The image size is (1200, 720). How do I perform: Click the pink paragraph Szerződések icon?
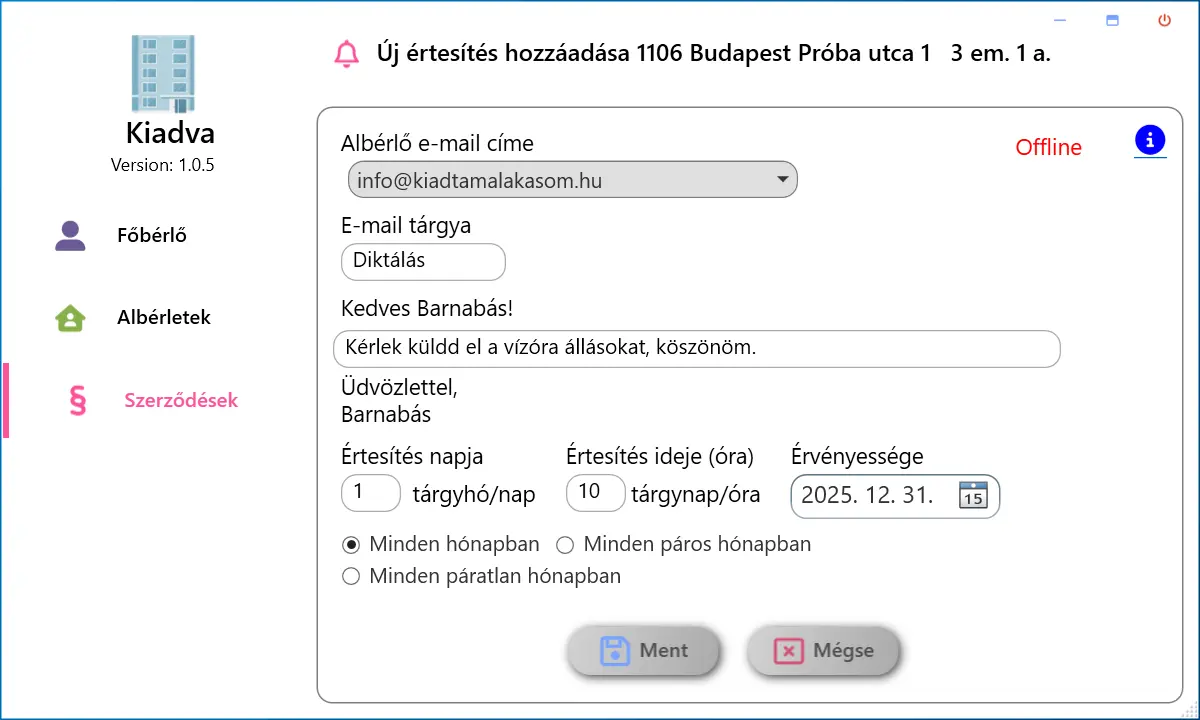77,400
